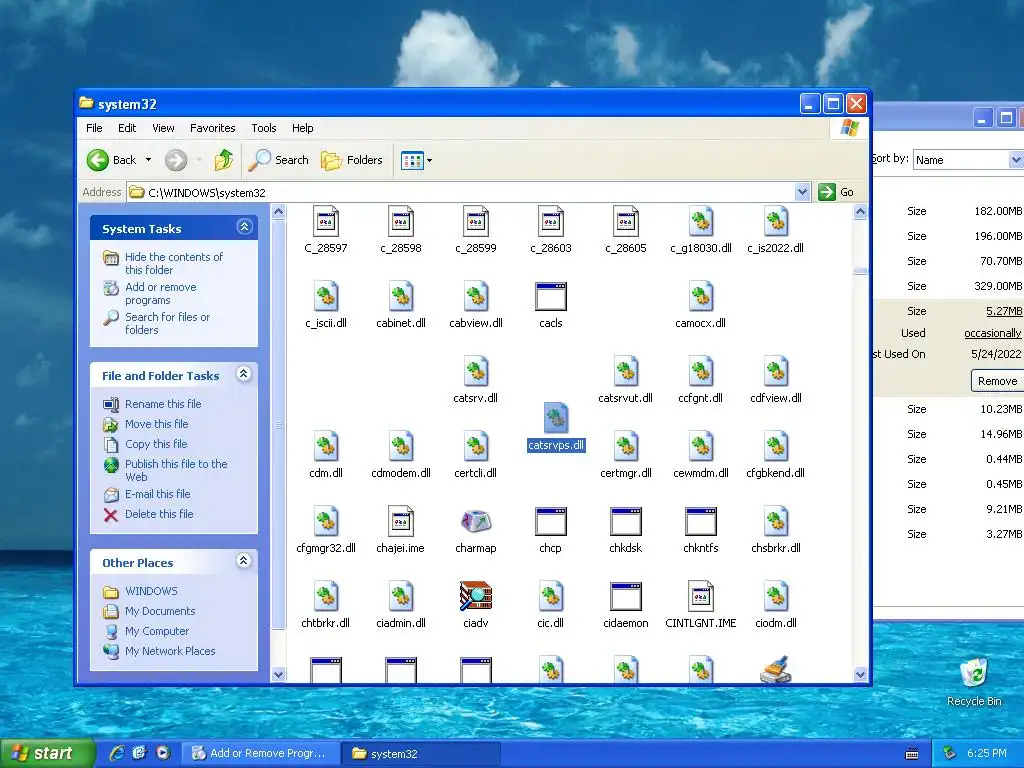Viewport: 1024px width, 768px height.
Task: Click the occasionally usage link
Action: [993, 333]
